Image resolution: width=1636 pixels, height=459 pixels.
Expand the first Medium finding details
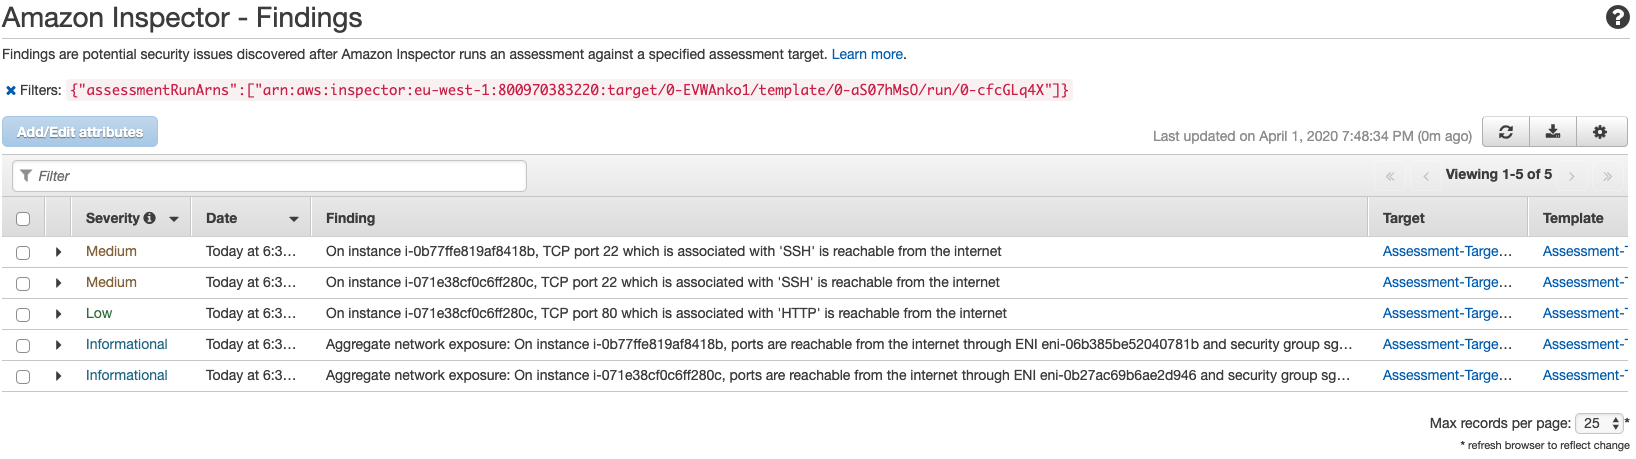58,252
